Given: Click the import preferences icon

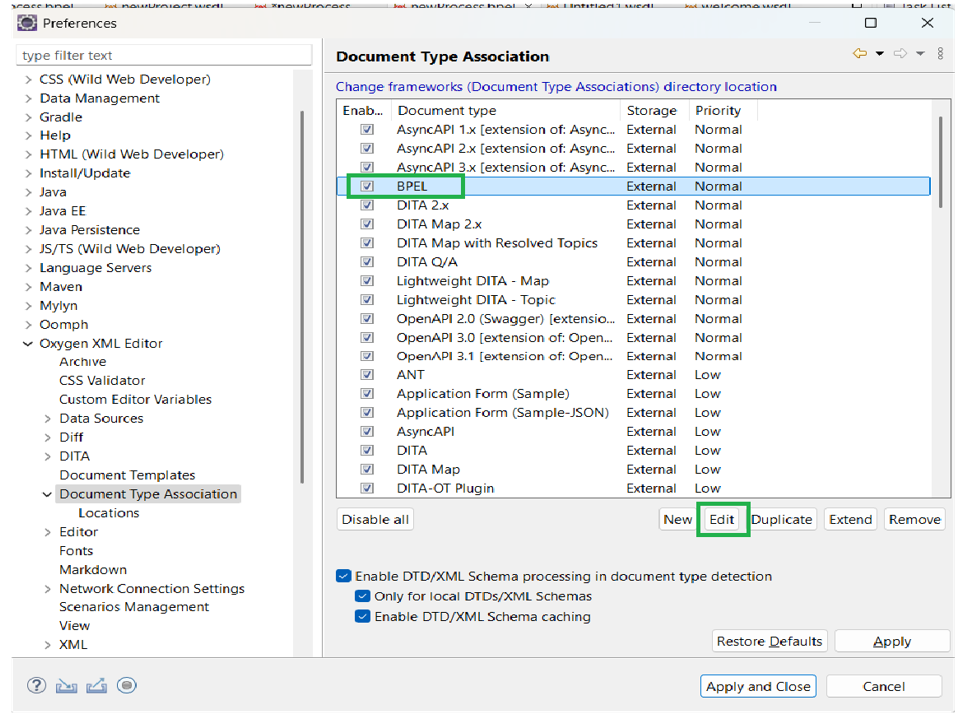Looking at the screenshot, I should pyautogui.click(x=66, y=685).
